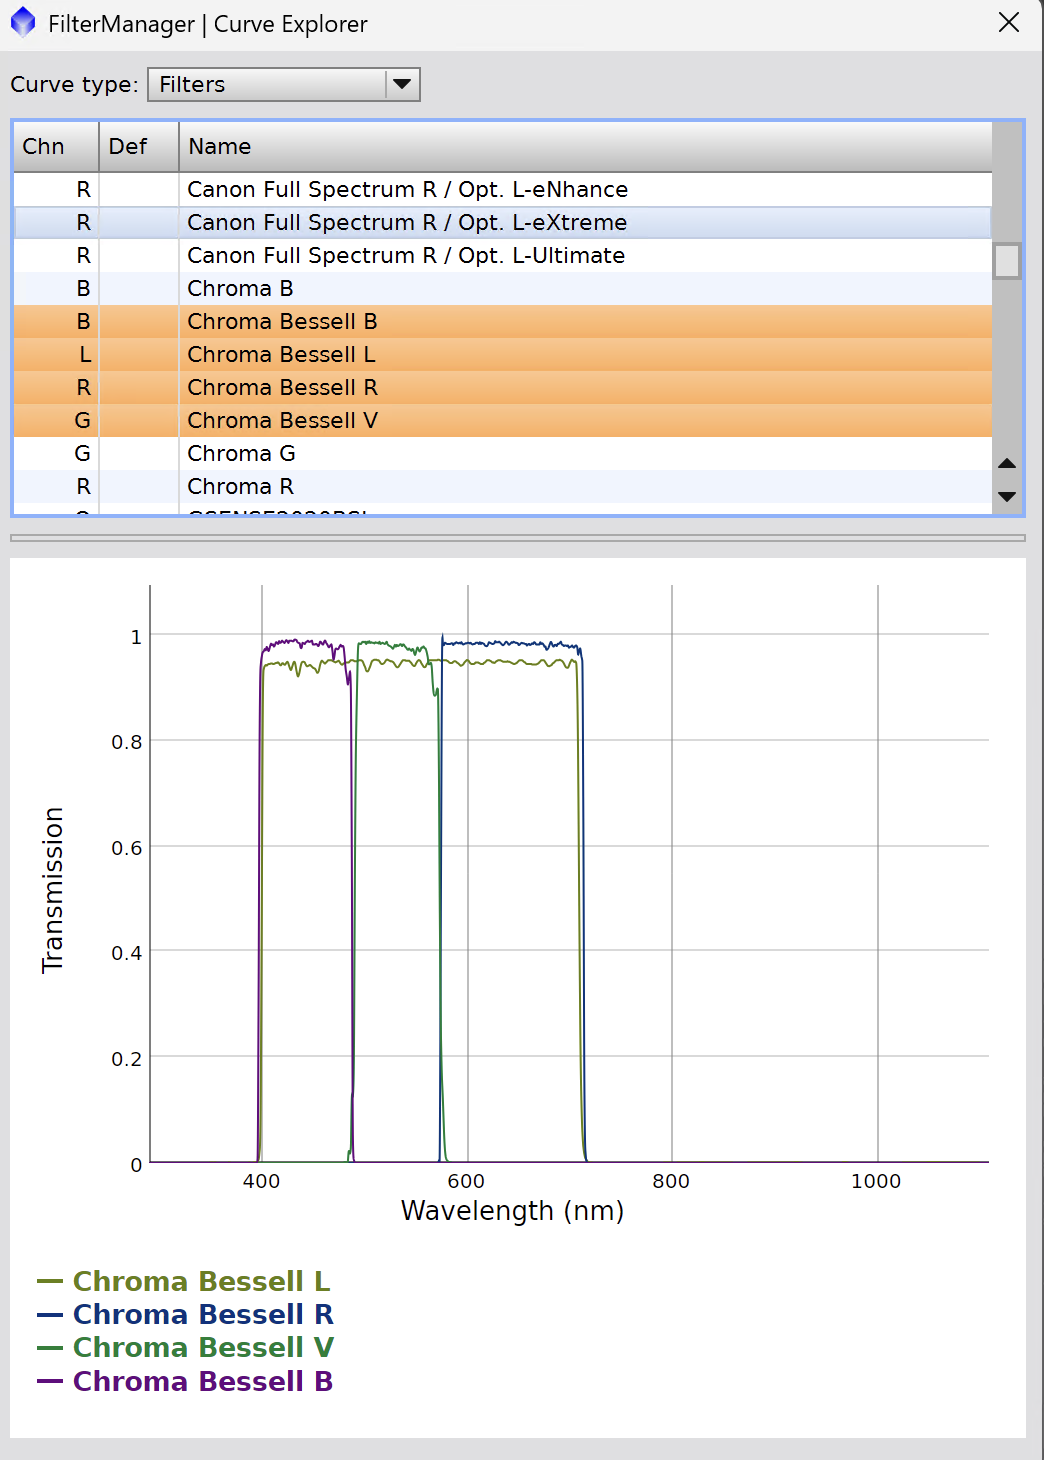Click the FilterManager app icon in title bar
Image resolution: width=1044 pixels, height=1460 pixels.
point(23,22)
